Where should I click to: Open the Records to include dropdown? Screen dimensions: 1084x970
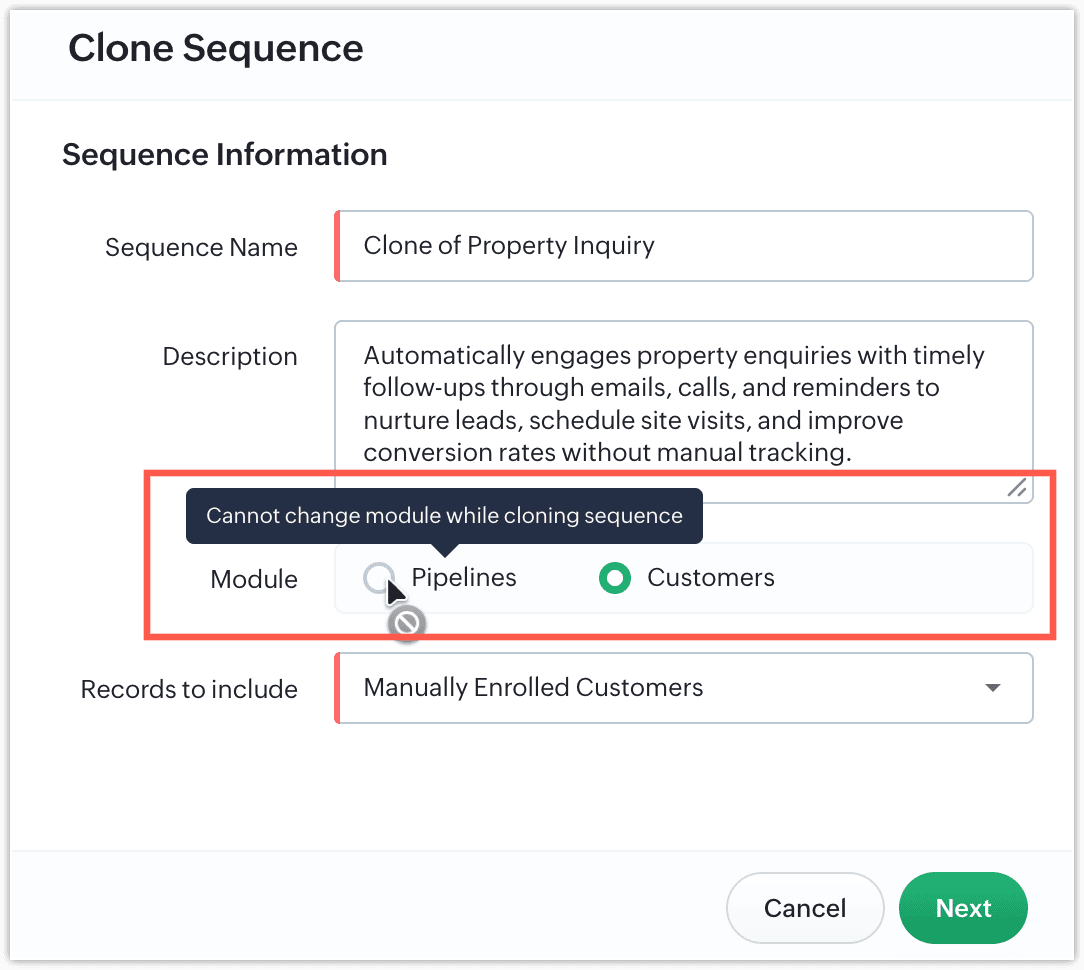pyautogui.click(x=684, y=688)
